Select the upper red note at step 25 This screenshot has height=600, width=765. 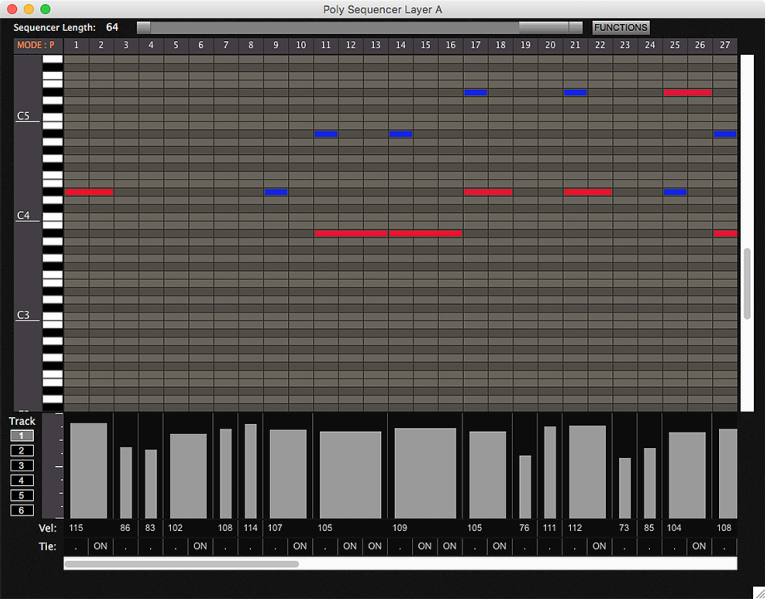pos(687,92)
